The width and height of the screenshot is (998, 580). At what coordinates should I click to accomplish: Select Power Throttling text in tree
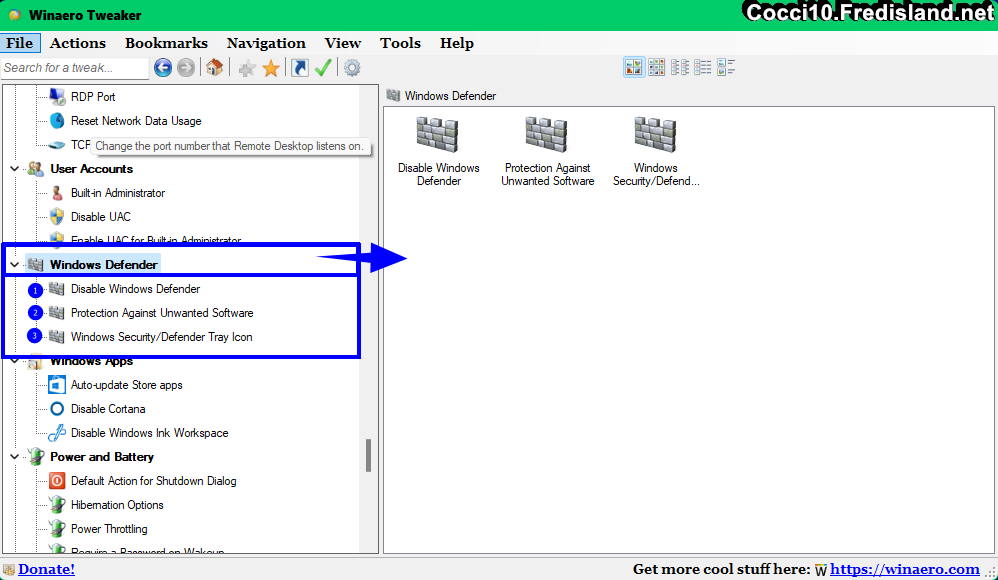click(x=109, y=529)
